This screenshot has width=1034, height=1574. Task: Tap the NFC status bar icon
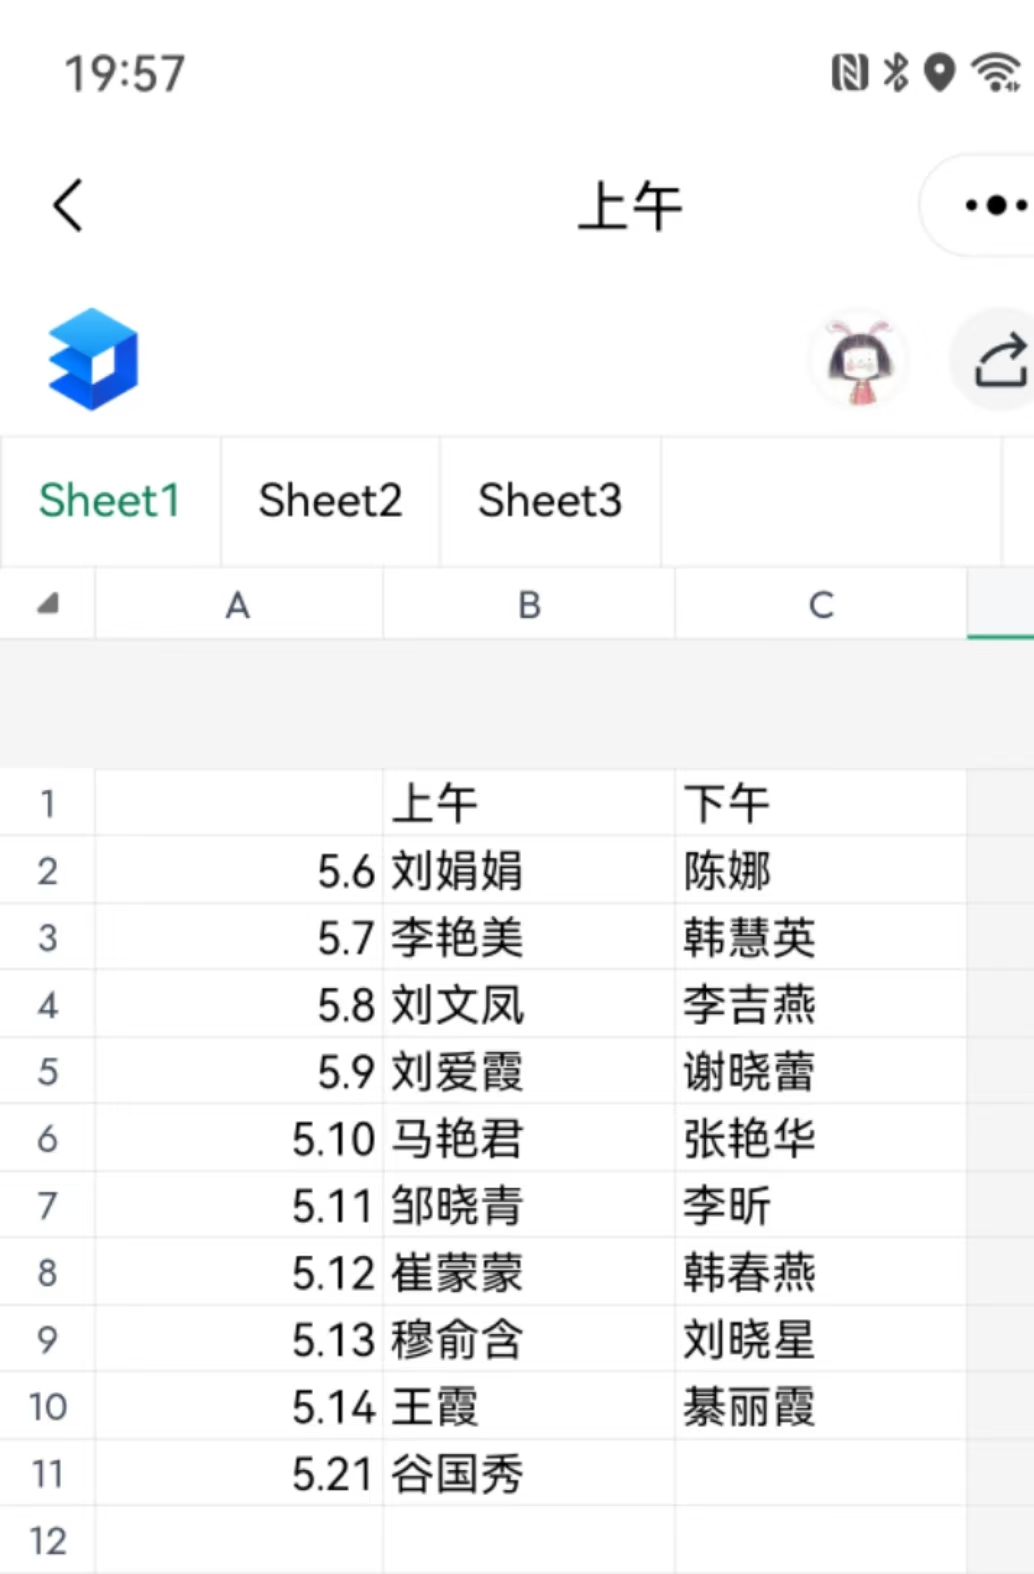coord(850,73)
